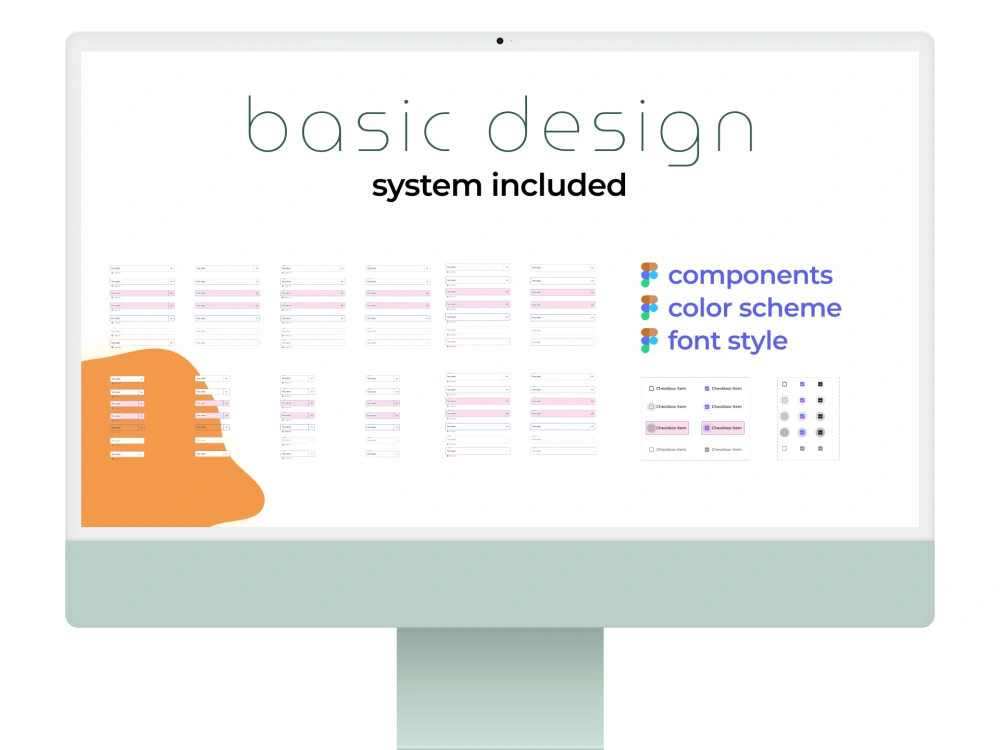
Task: Uncheck the pink-highlighted checked "Checkbox item"
Action: tap(707, 428)
